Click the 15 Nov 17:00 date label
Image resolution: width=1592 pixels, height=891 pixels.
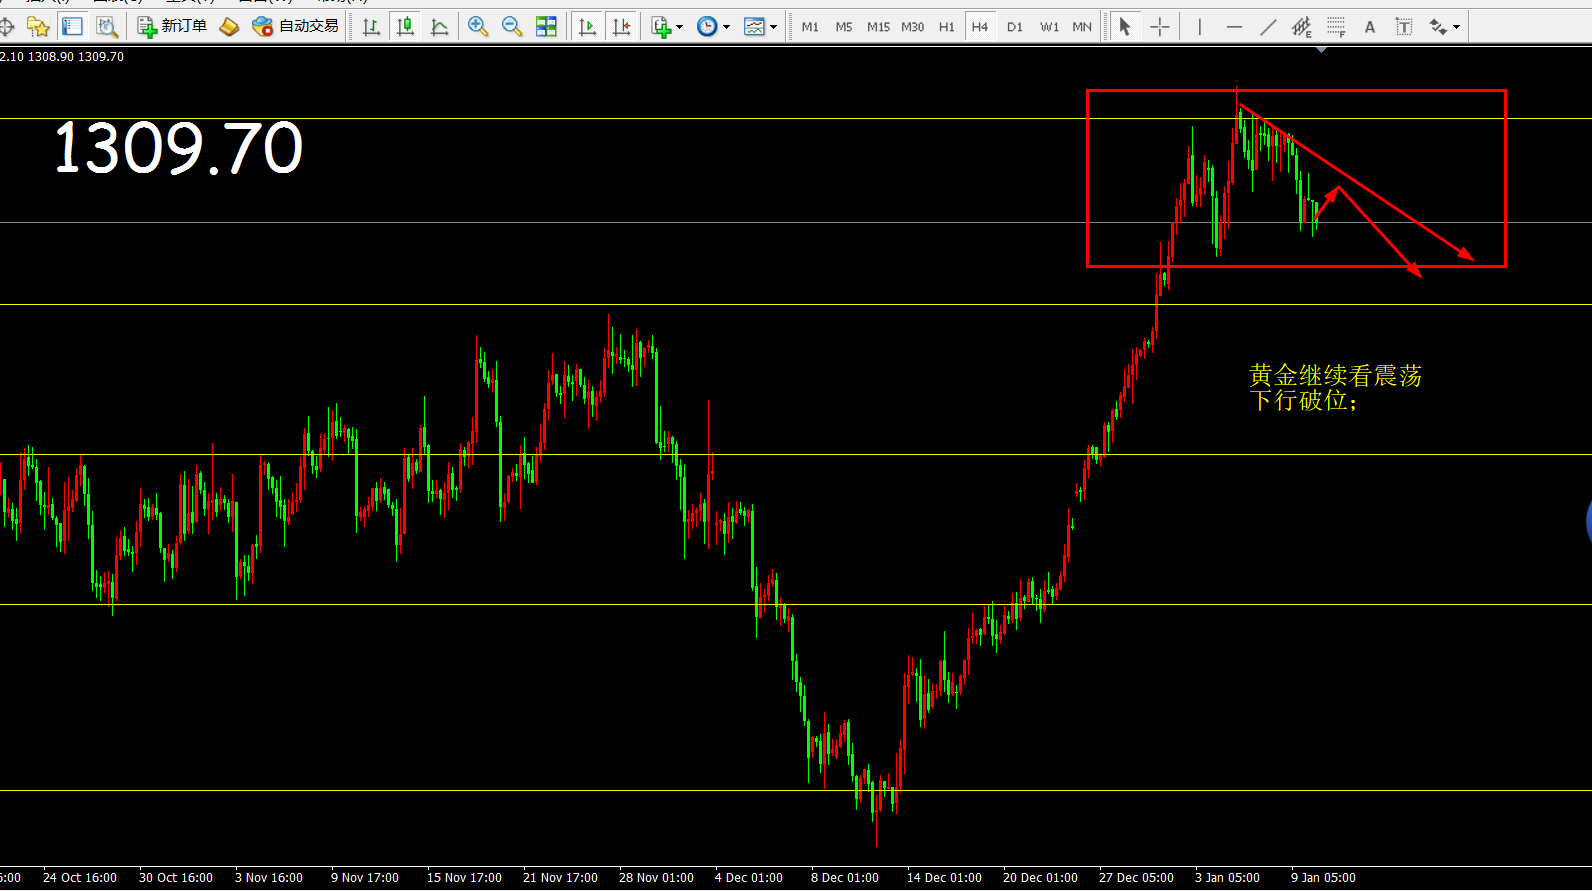pos(464,878)
